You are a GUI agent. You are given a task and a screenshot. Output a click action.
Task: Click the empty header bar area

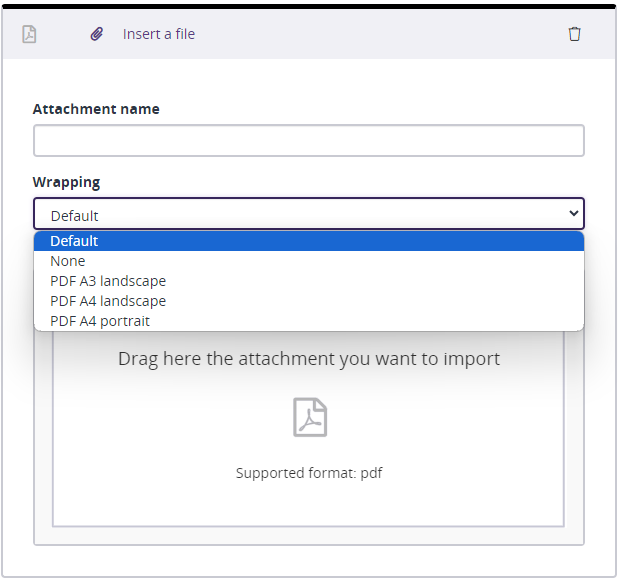tap(380, 34)
